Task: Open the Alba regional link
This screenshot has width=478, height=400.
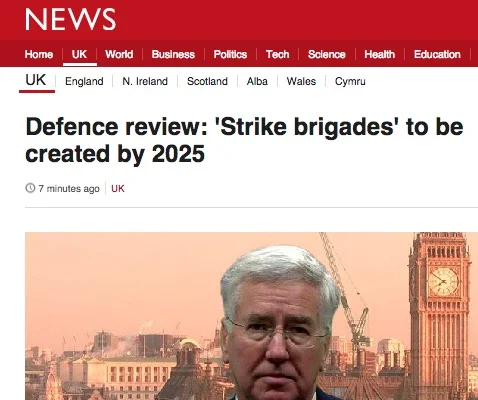Action: [x=257, y=81]
